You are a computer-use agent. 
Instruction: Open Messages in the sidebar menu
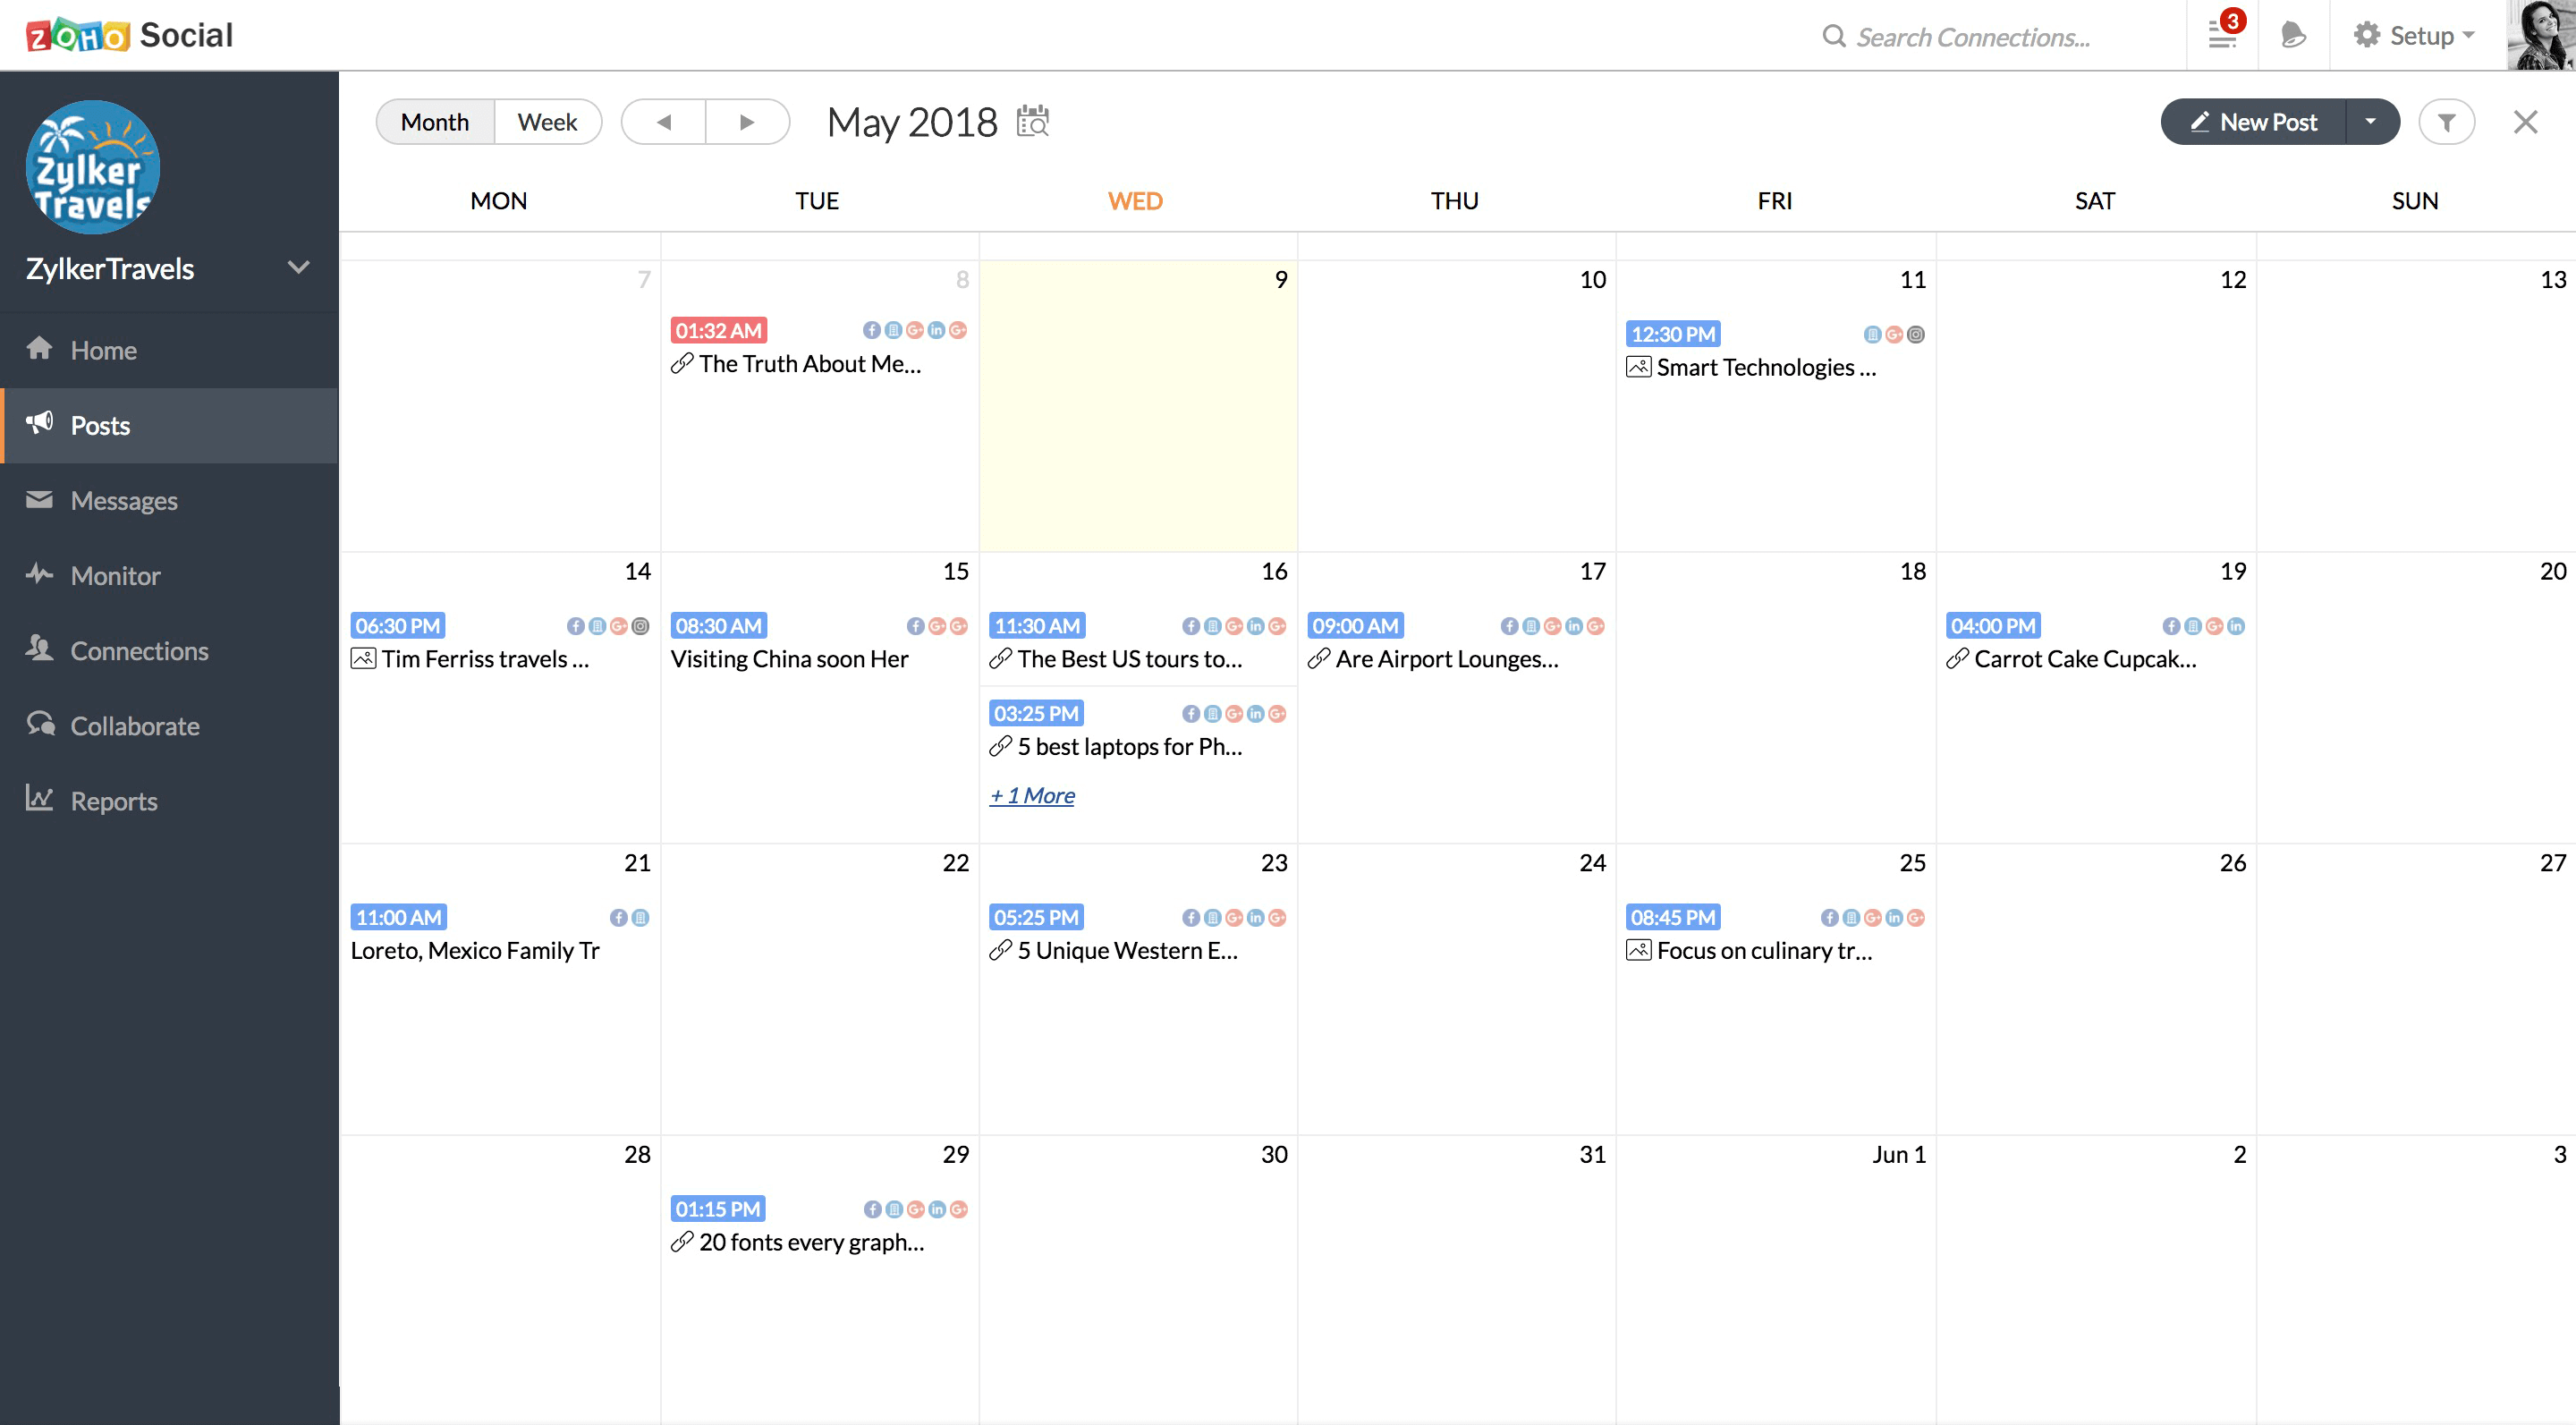point(123,500)
